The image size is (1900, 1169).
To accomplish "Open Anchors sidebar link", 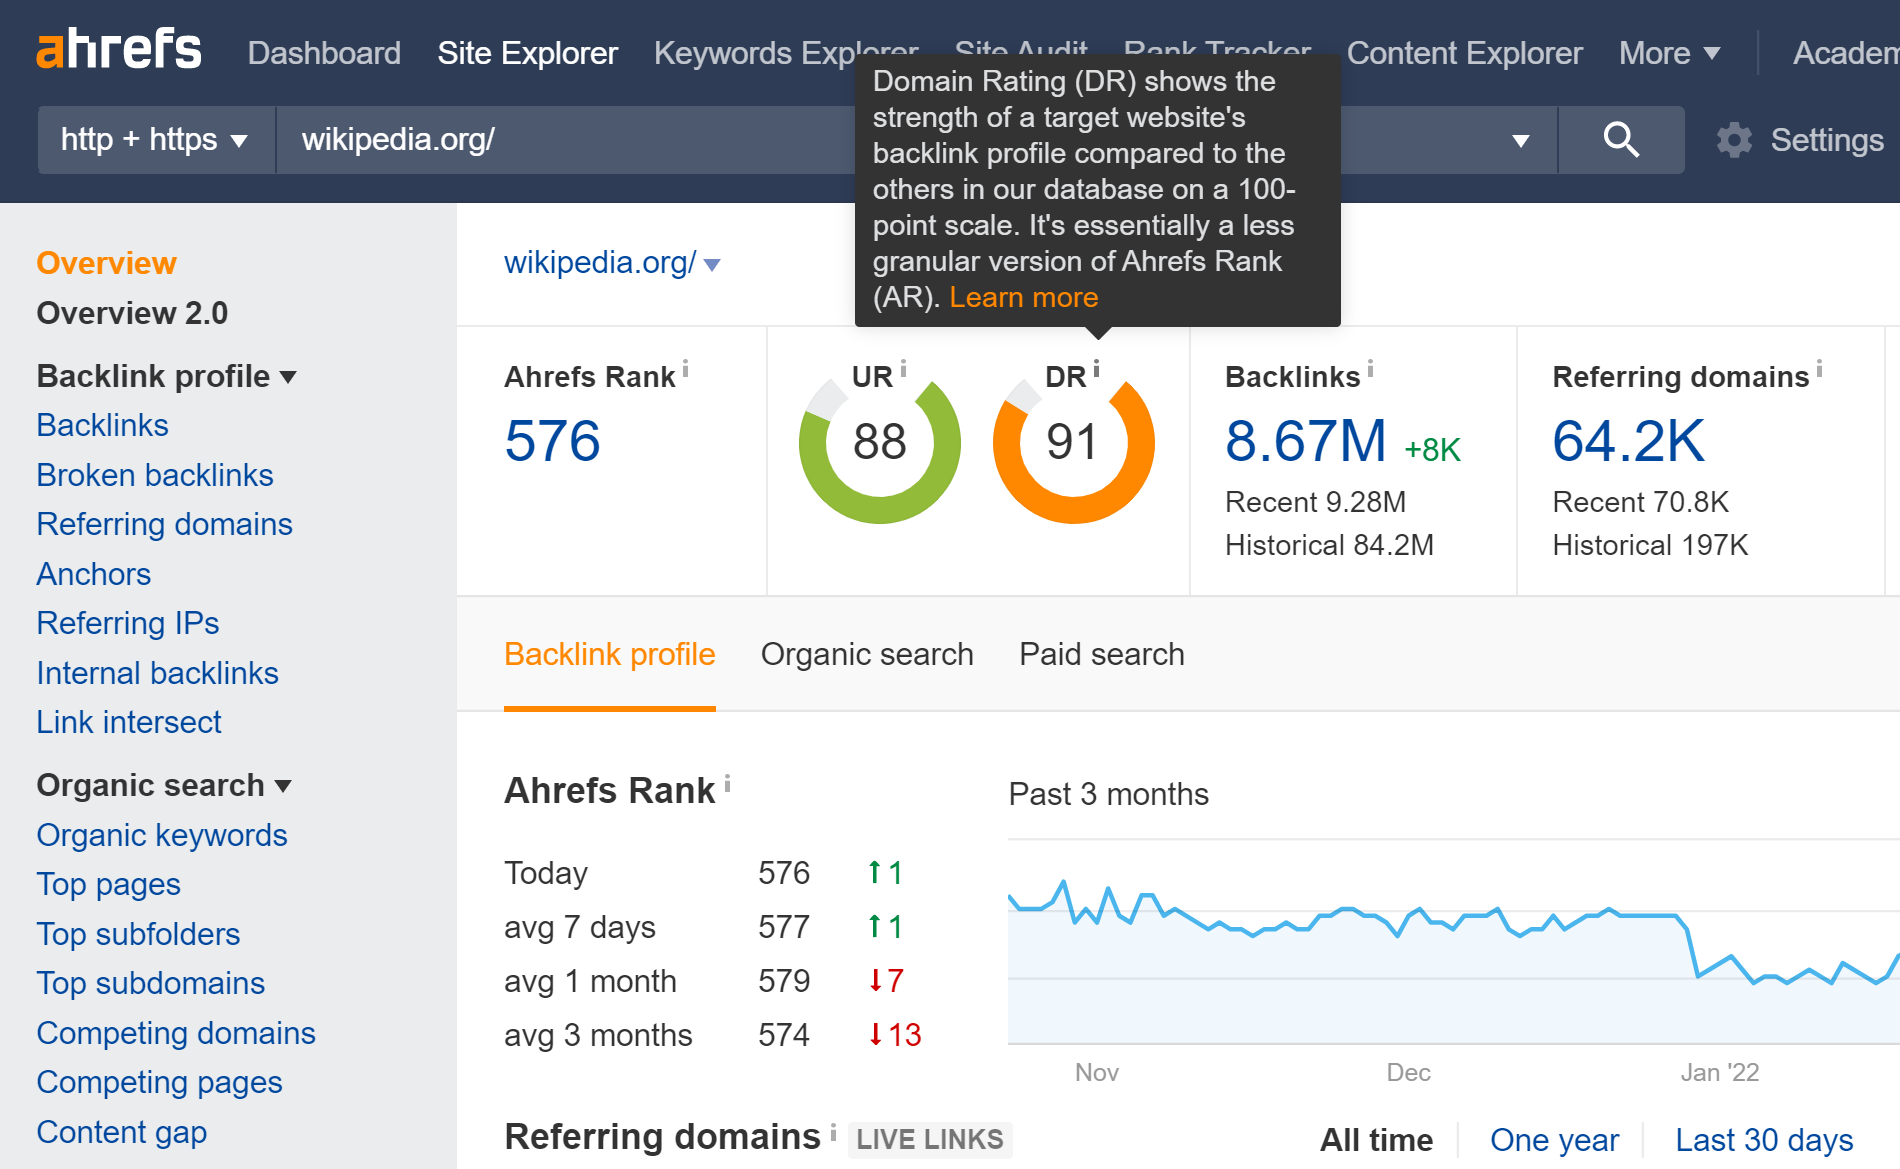I will coord(94,574).
